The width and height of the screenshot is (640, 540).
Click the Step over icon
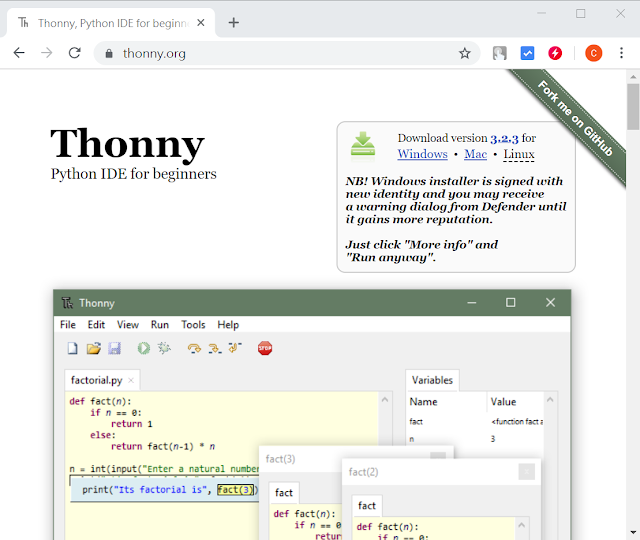coord(194,348)
